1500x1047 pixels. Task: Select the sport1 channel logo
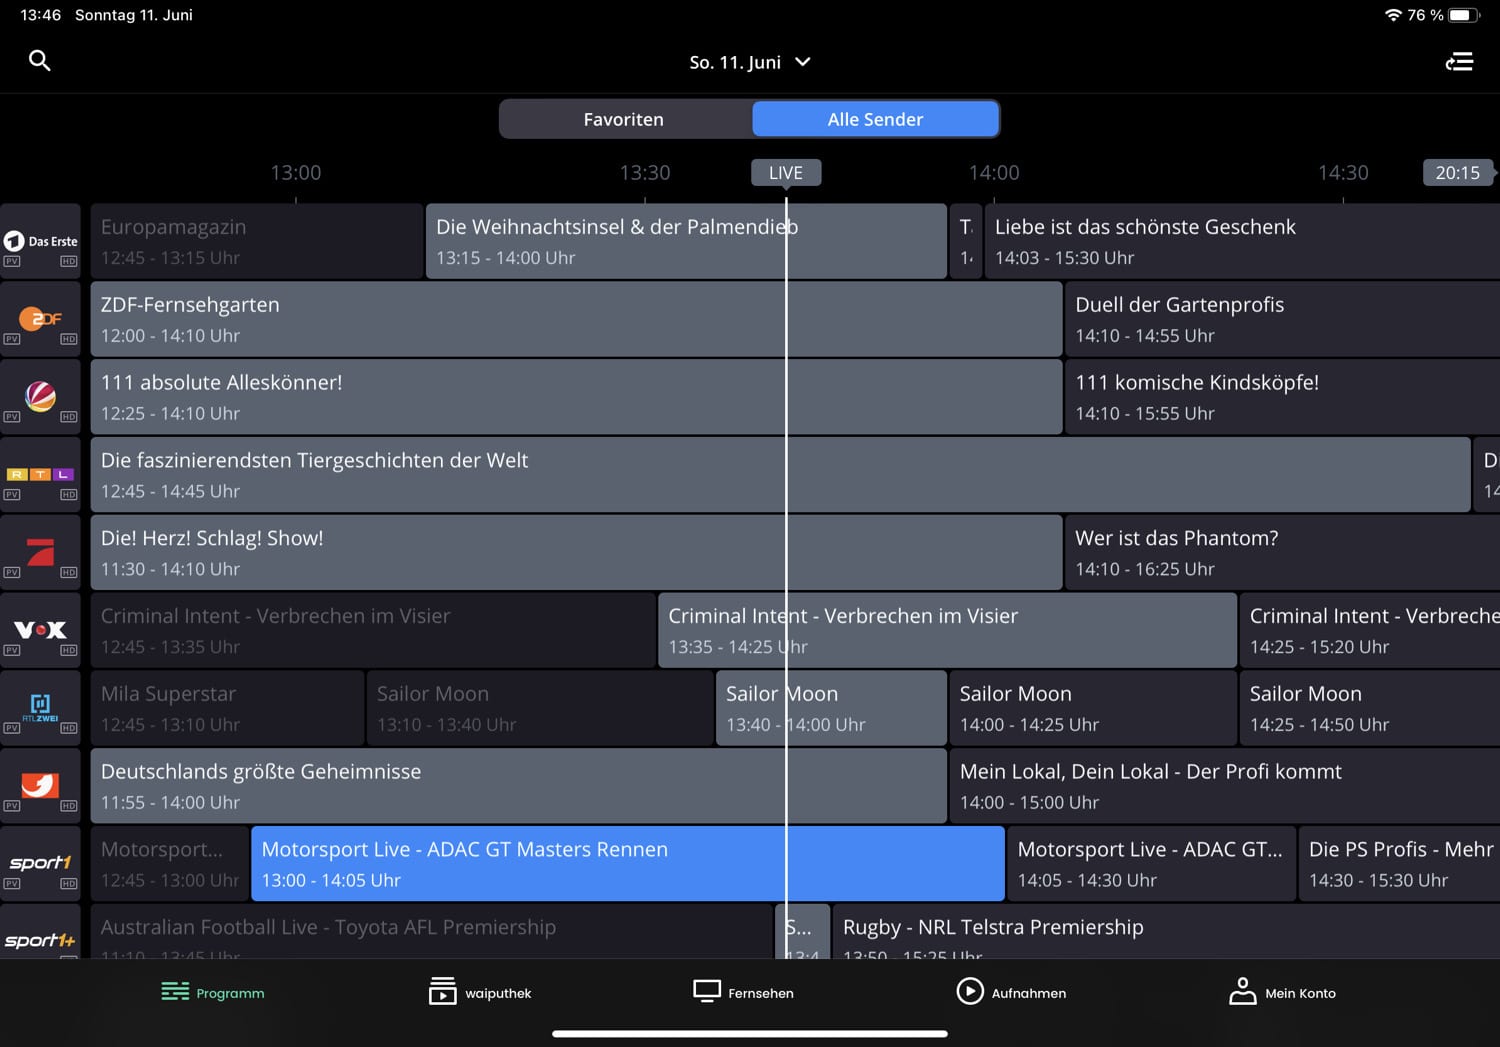[x=41, y=863]
